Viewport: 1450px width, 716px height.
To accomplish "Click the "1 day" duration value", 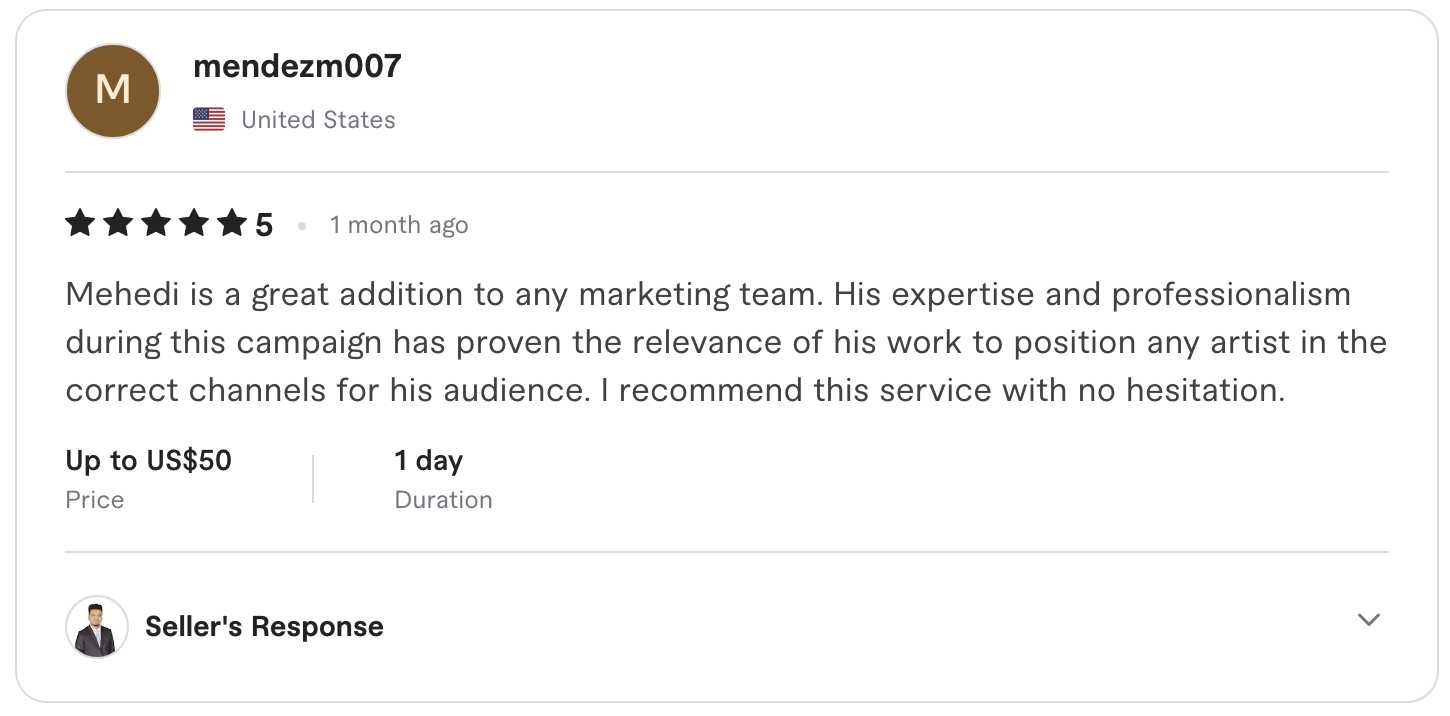I will click(428, 461).
